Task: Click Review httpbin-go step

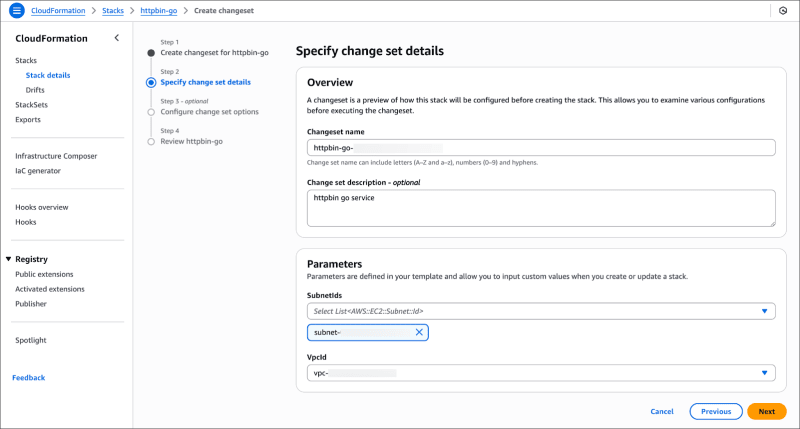Action: click(x=191, y=141)
